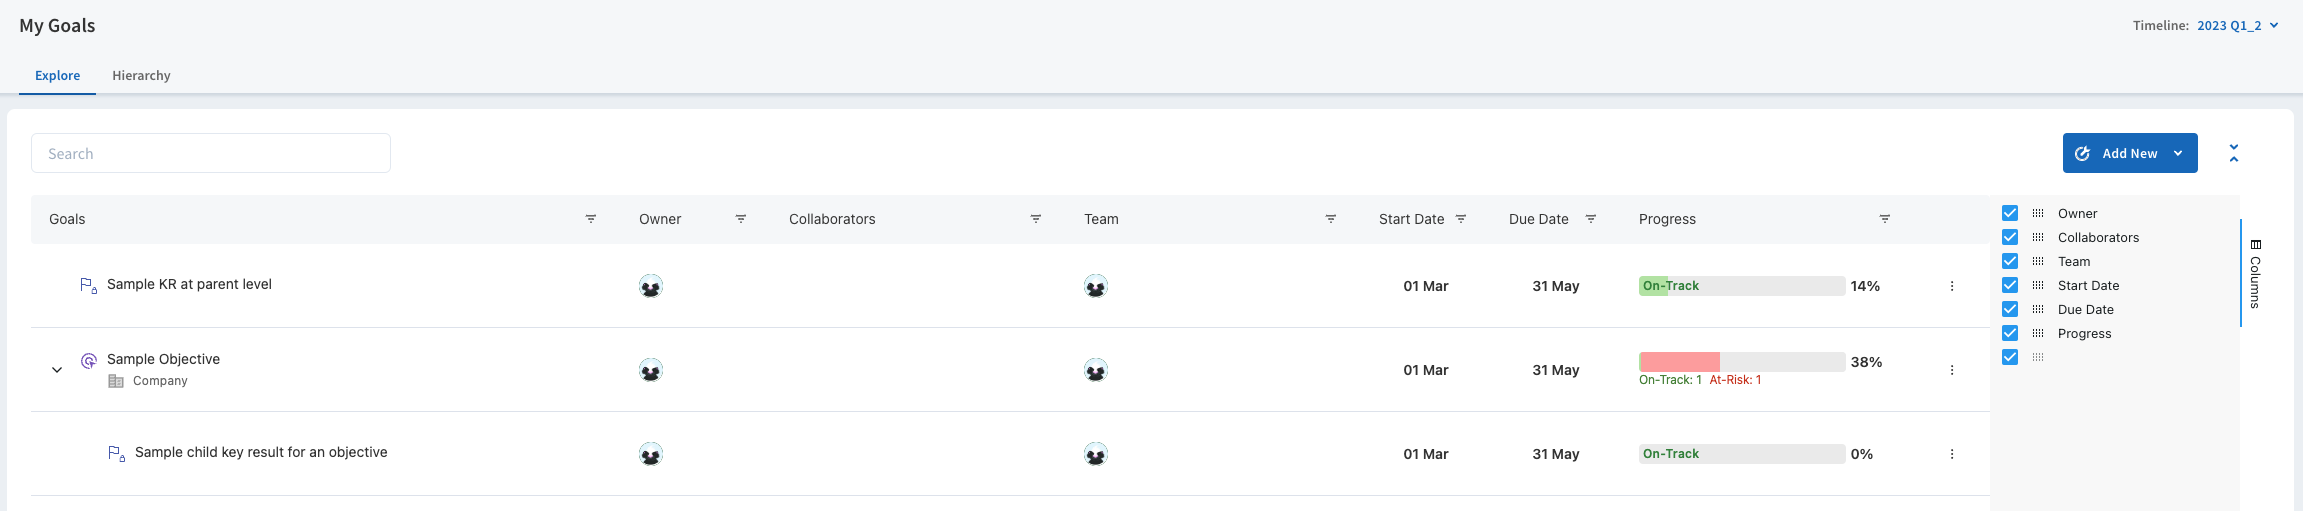Open three-dot menu for Sample Objective row
The width and height of the screenshot is (2303, 511).
1952,370
